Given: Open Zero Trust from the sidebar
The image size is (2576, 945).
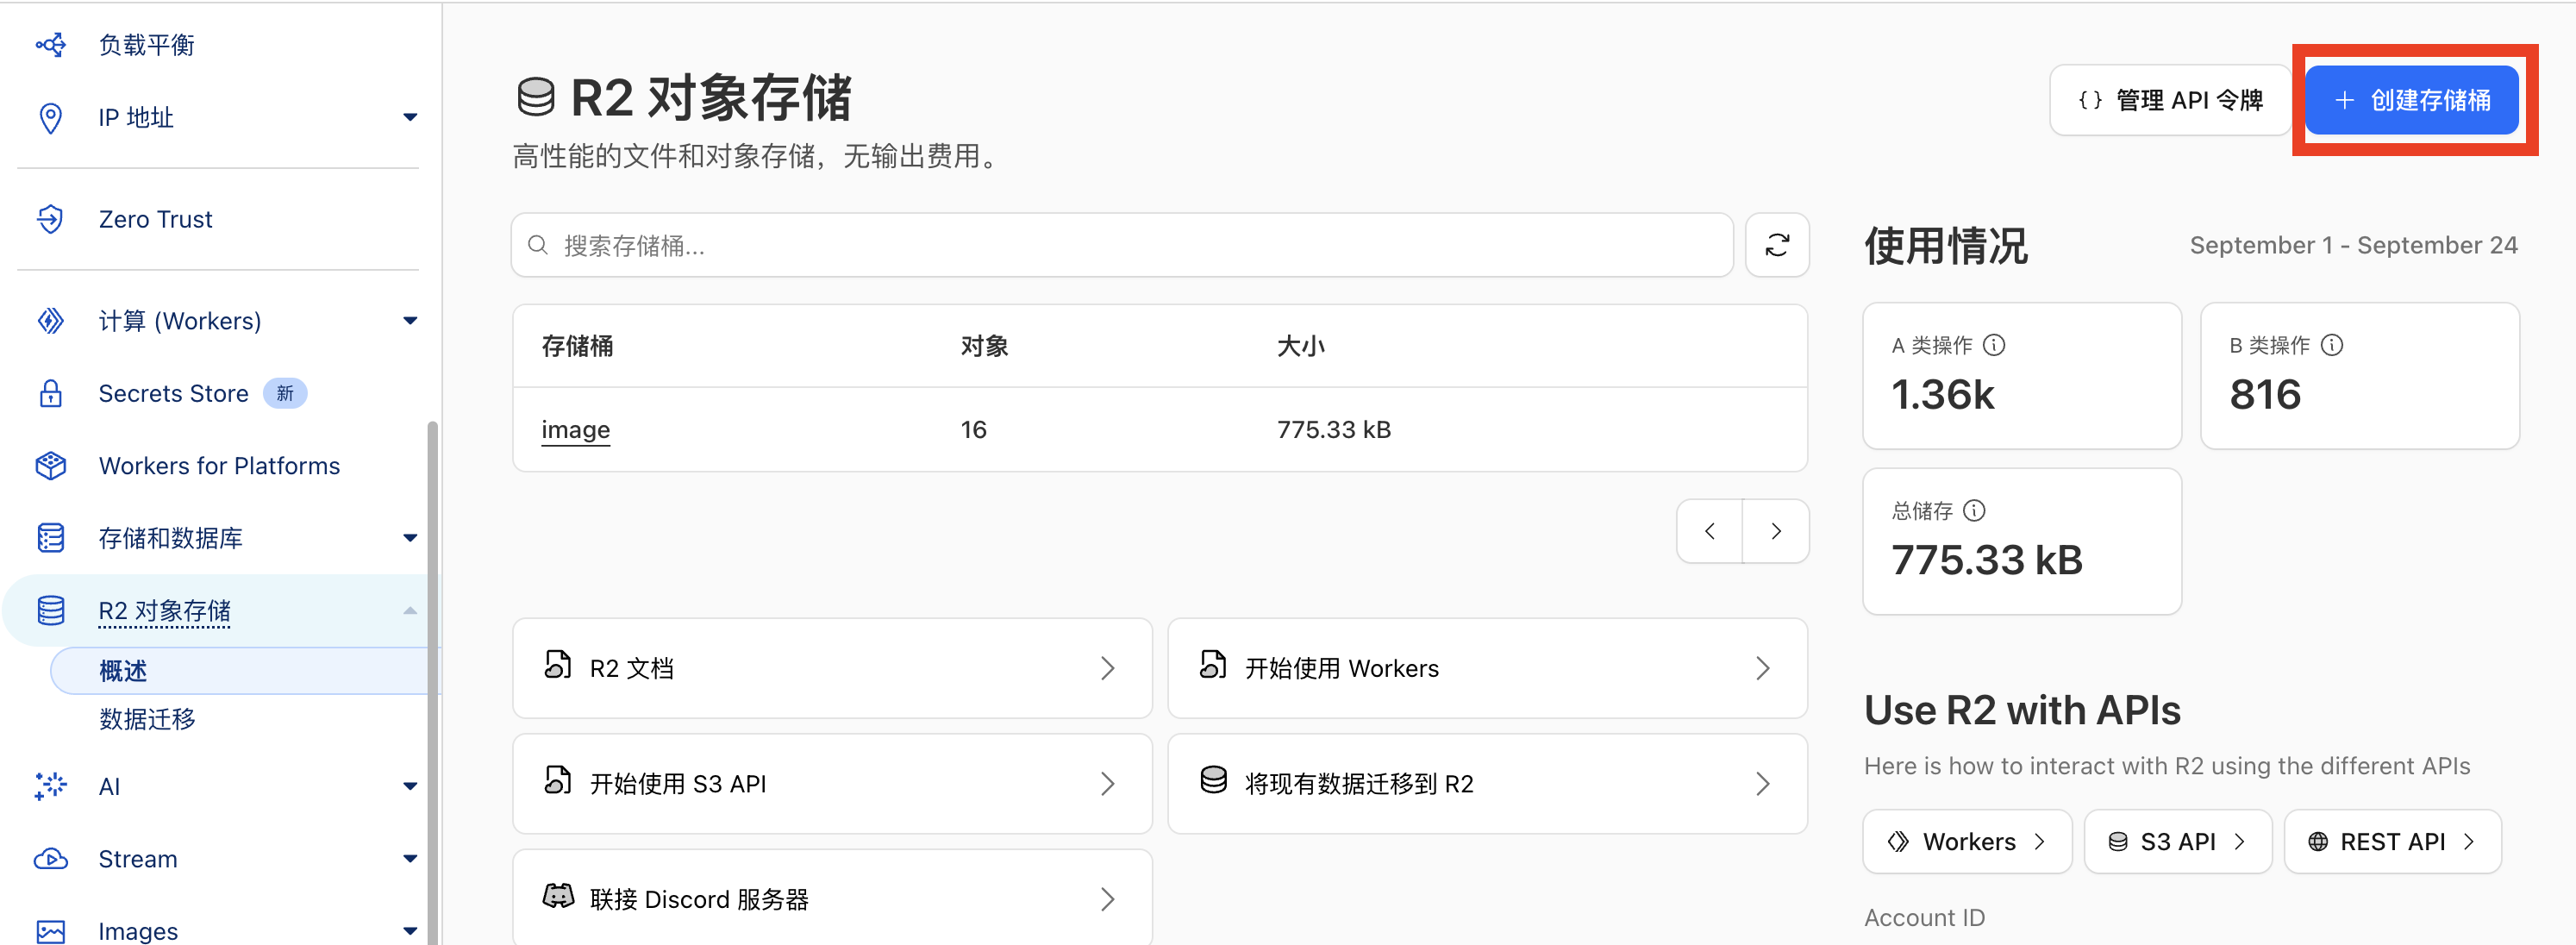Looking at the screenshot, I should pos(155,219).
